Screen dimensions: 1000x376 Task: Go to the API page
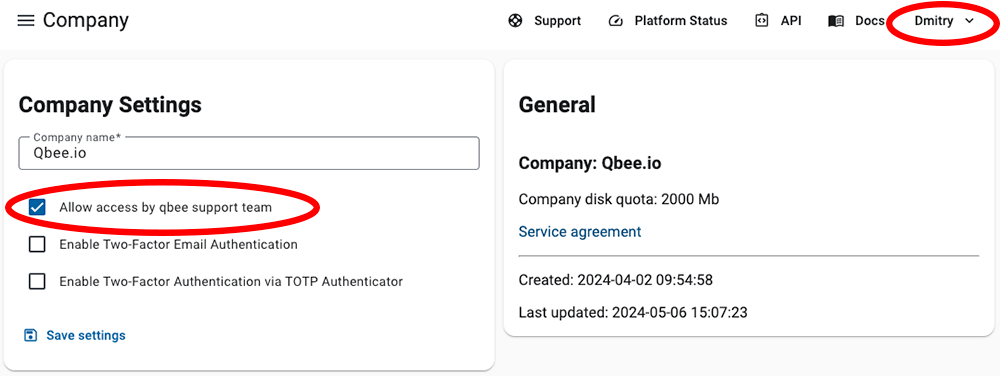coord(778,21)
